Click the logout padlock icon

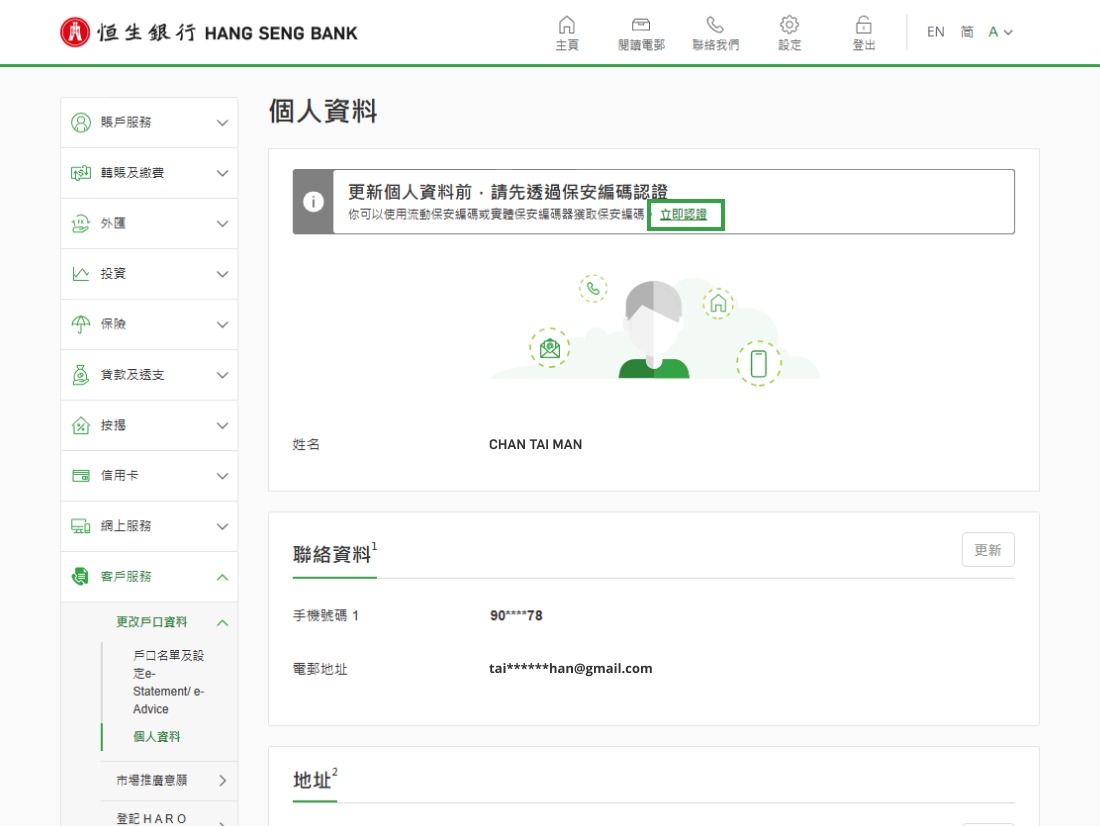pyautogui.click(x=863, y=25)
